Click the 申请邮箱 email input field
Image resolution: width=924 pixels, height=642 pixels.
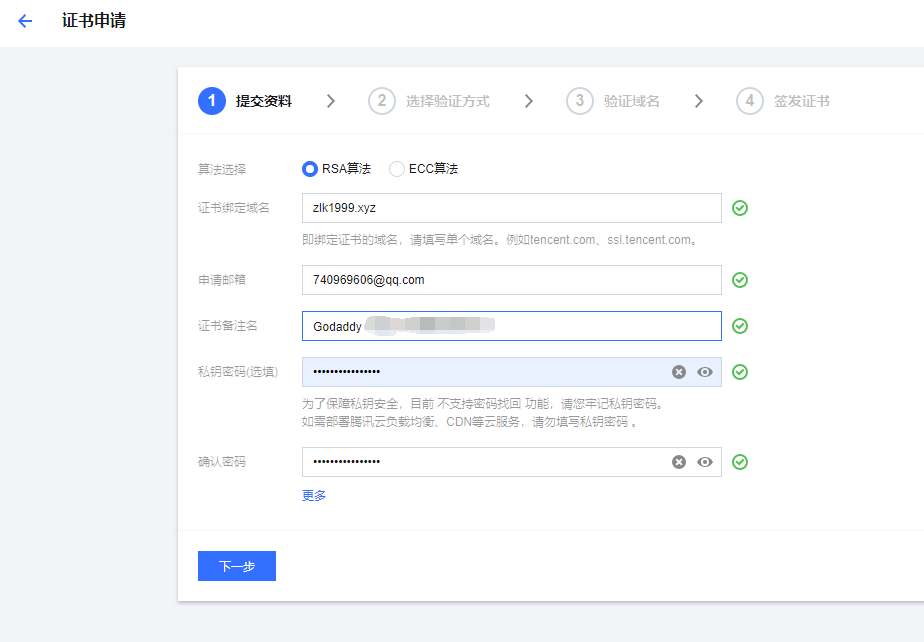(511, 280)
